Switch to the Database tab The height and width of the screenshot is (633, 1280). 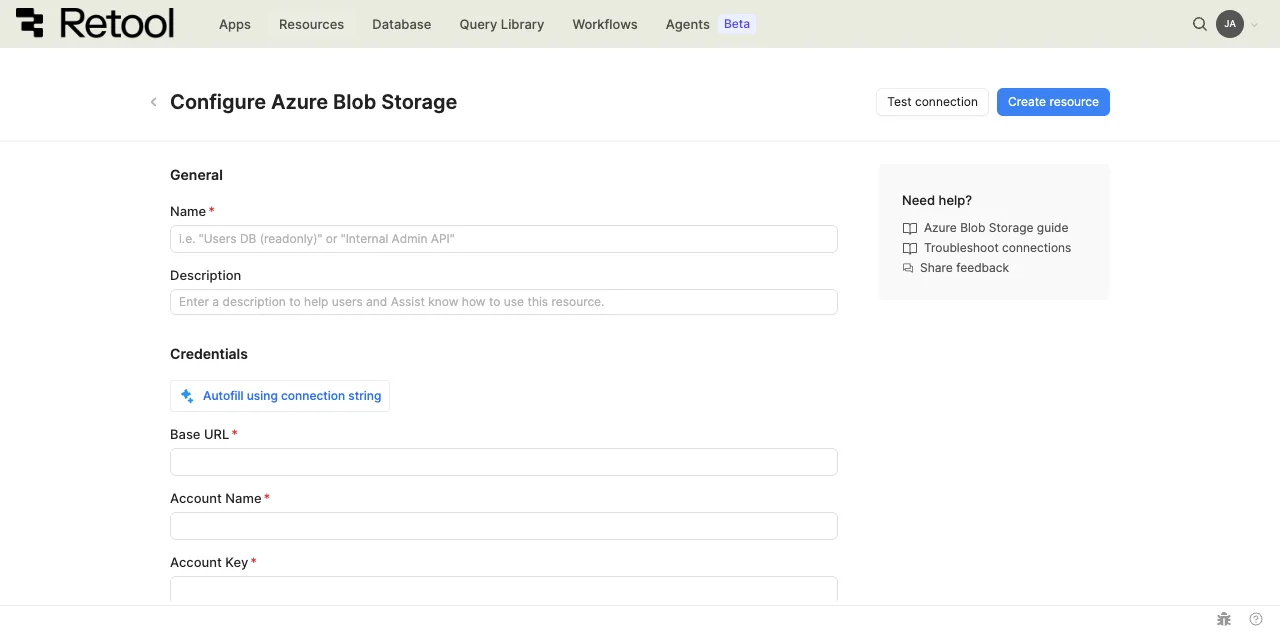pos(401,24)
